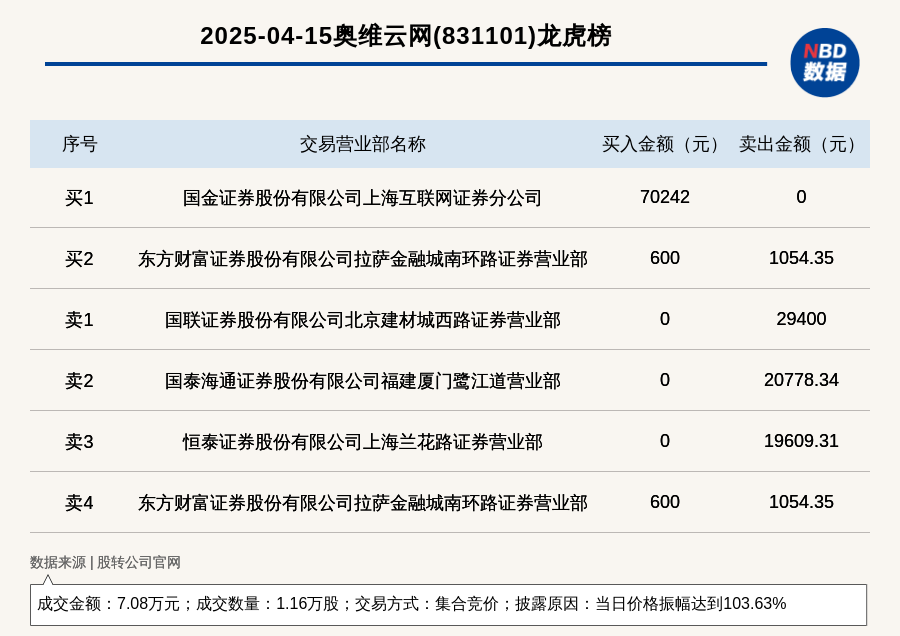Click 东方财富证券 拉萨金融城南环路 in 卖4 row
900x636 pixels.
(362, 503)
